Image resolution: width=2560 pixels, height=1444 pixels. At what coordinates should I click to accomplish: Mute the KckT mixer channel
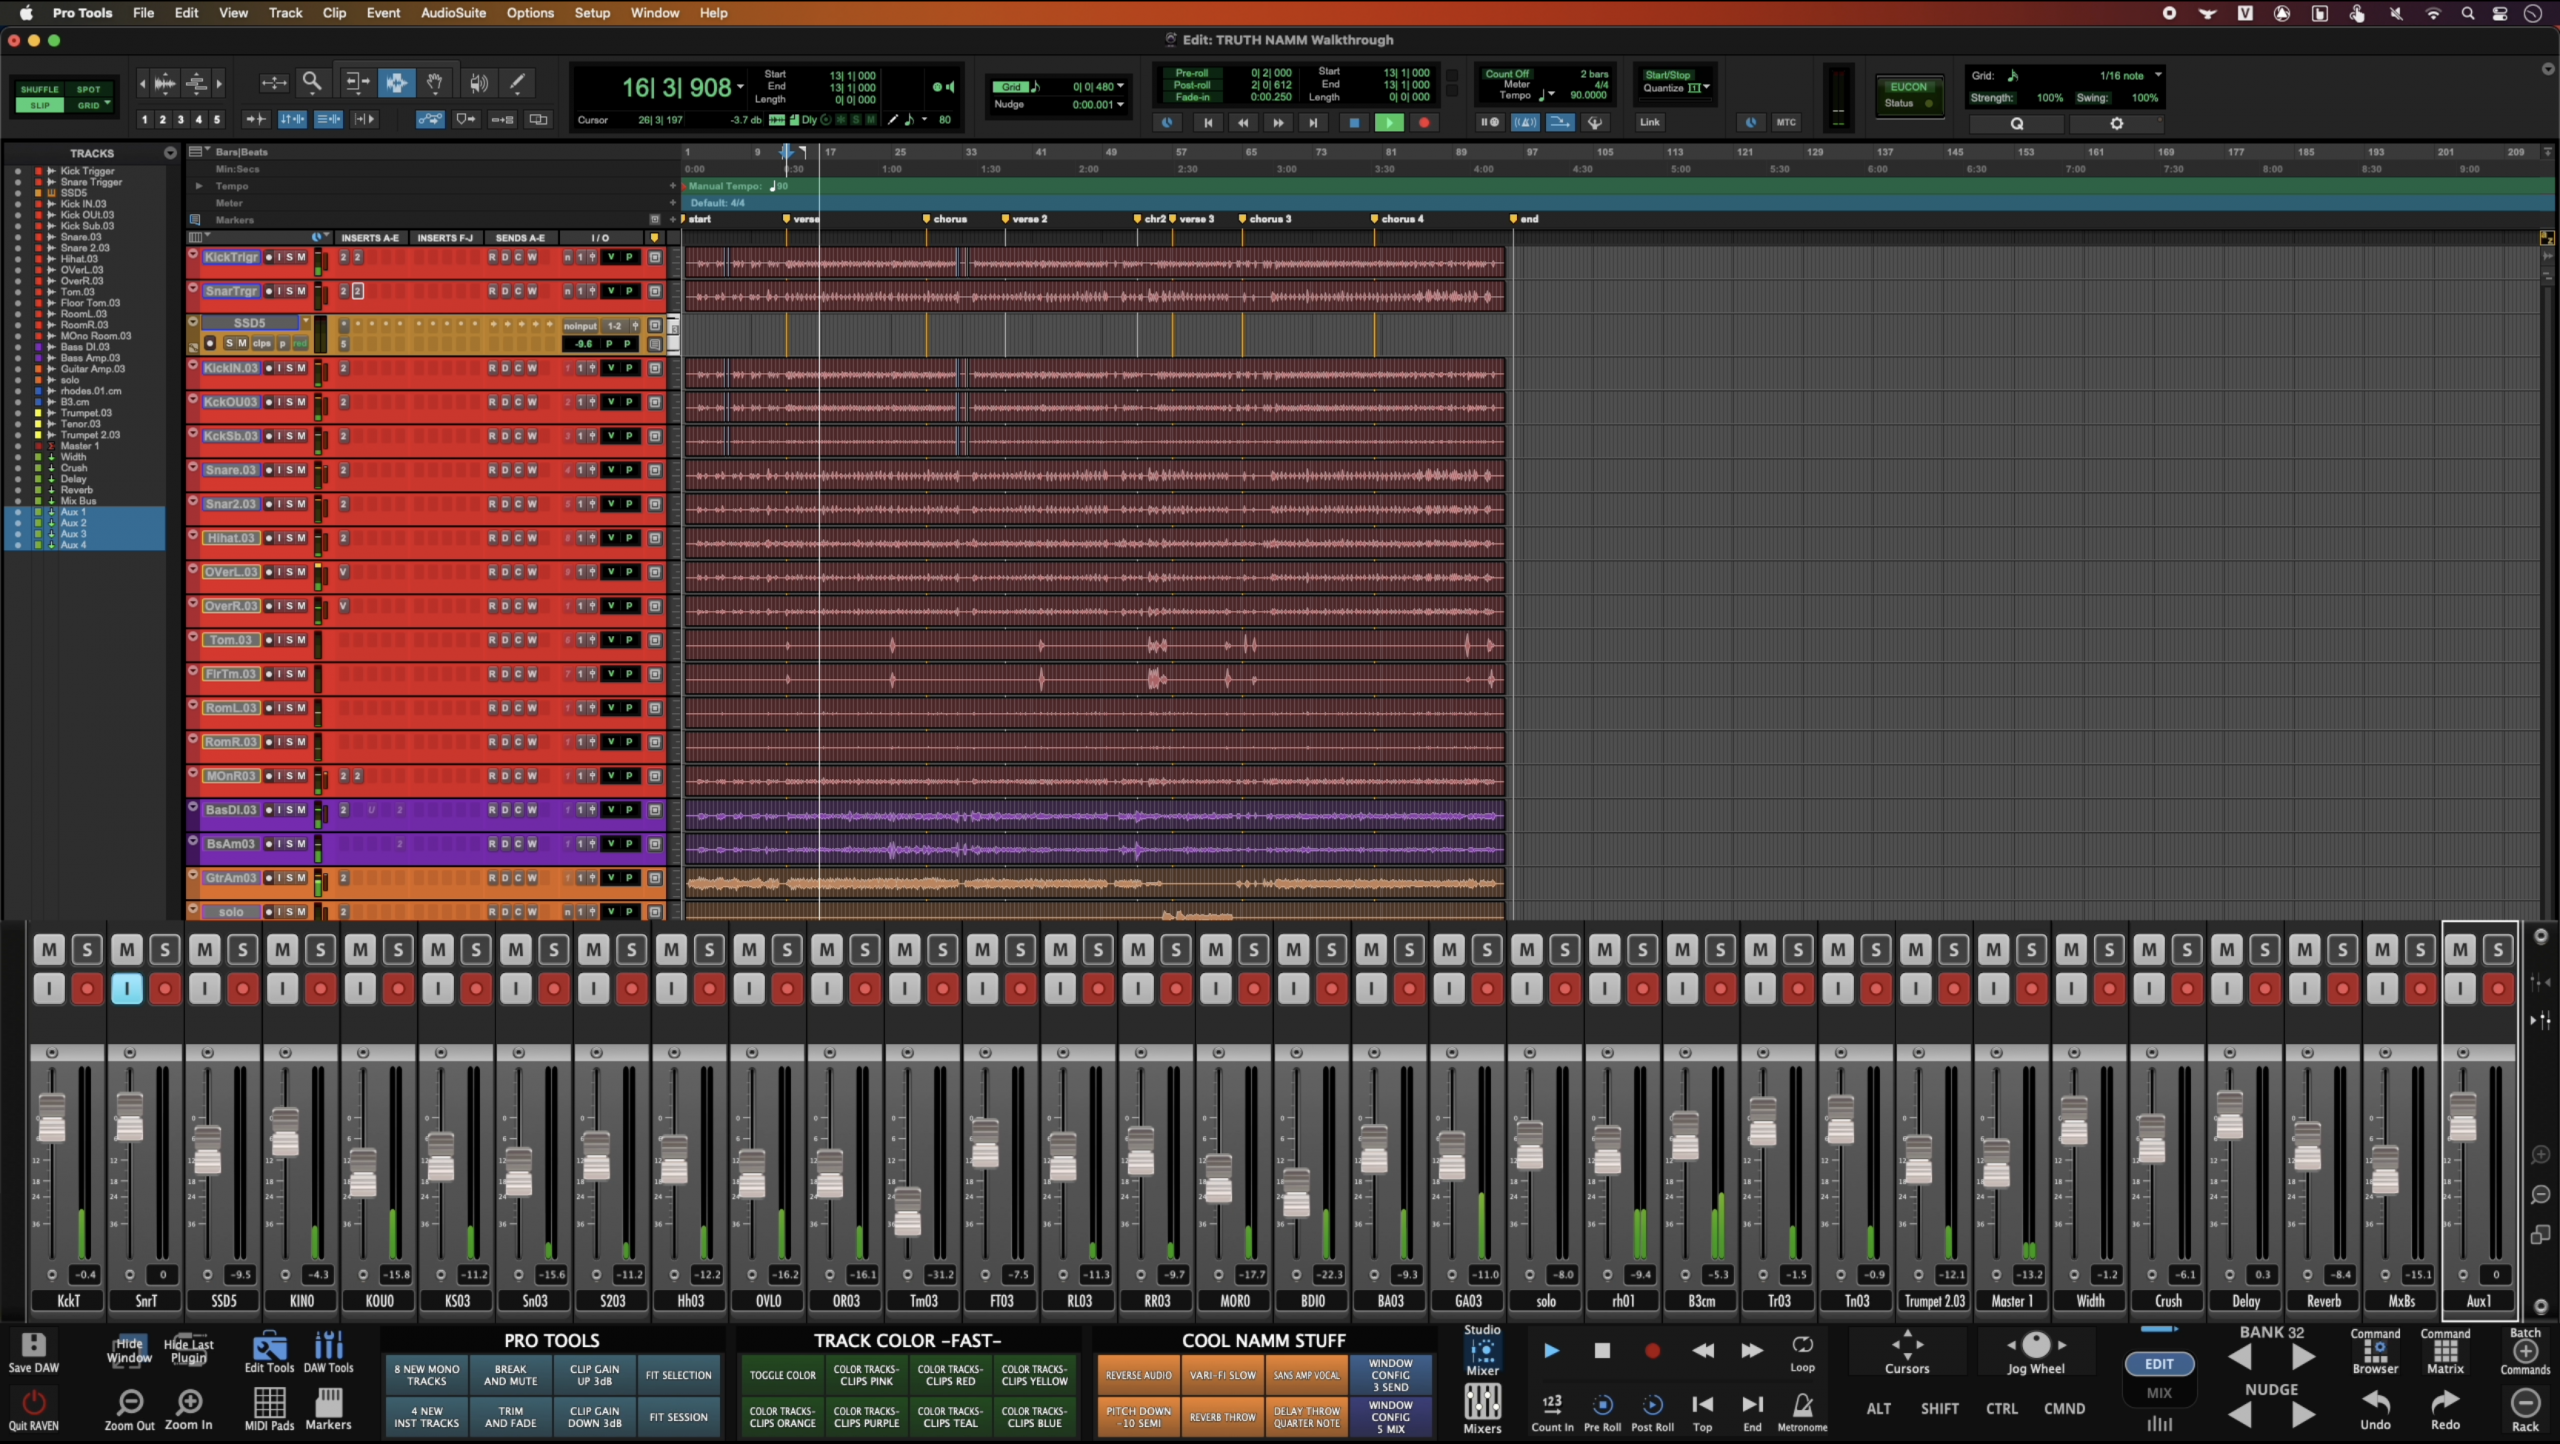coord(48,949)
